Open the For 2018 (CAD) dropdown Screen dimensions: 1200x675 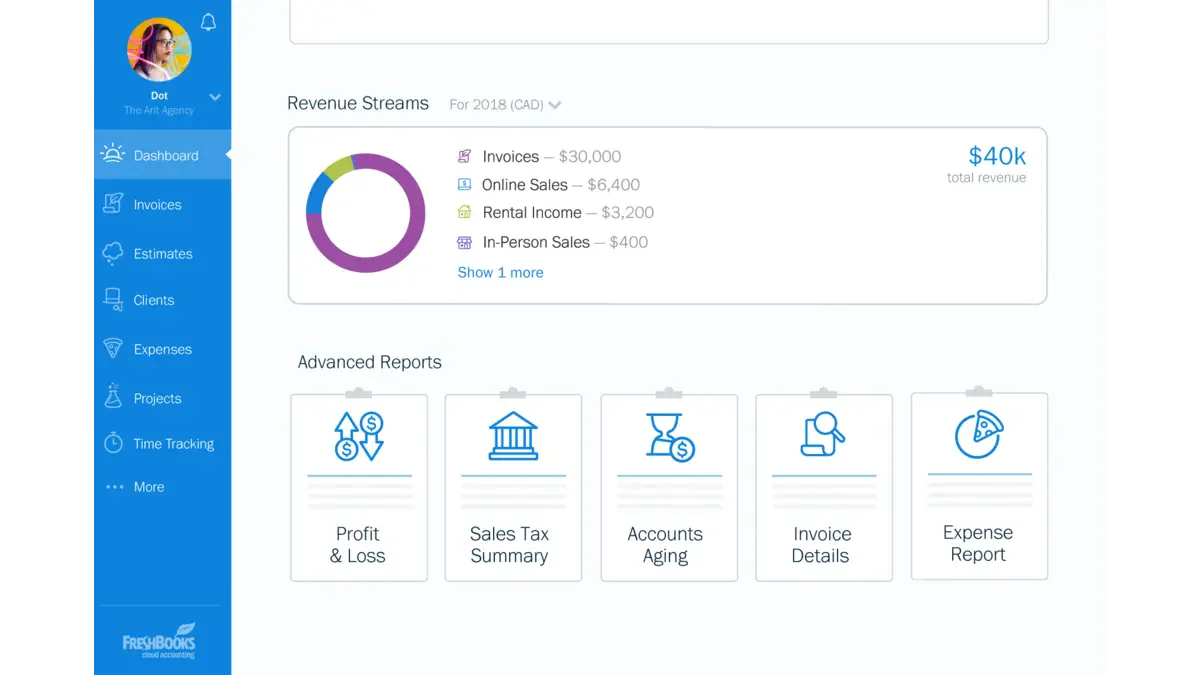(x=505, y=105)
